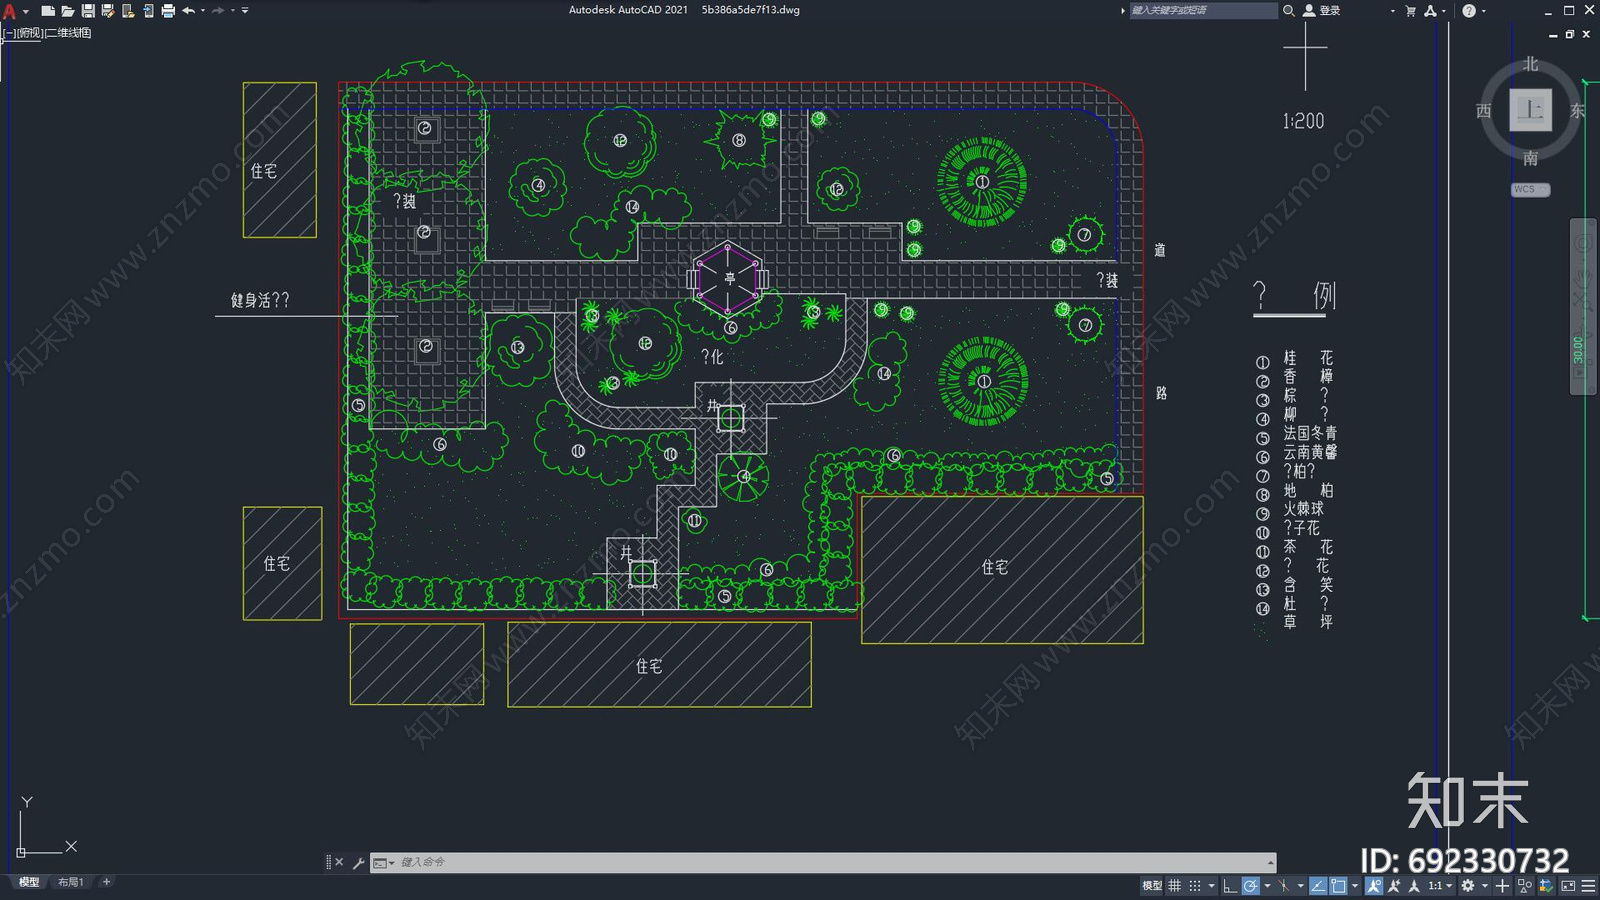Rotate view to 东 on ViewCube

pos(1577,111)
